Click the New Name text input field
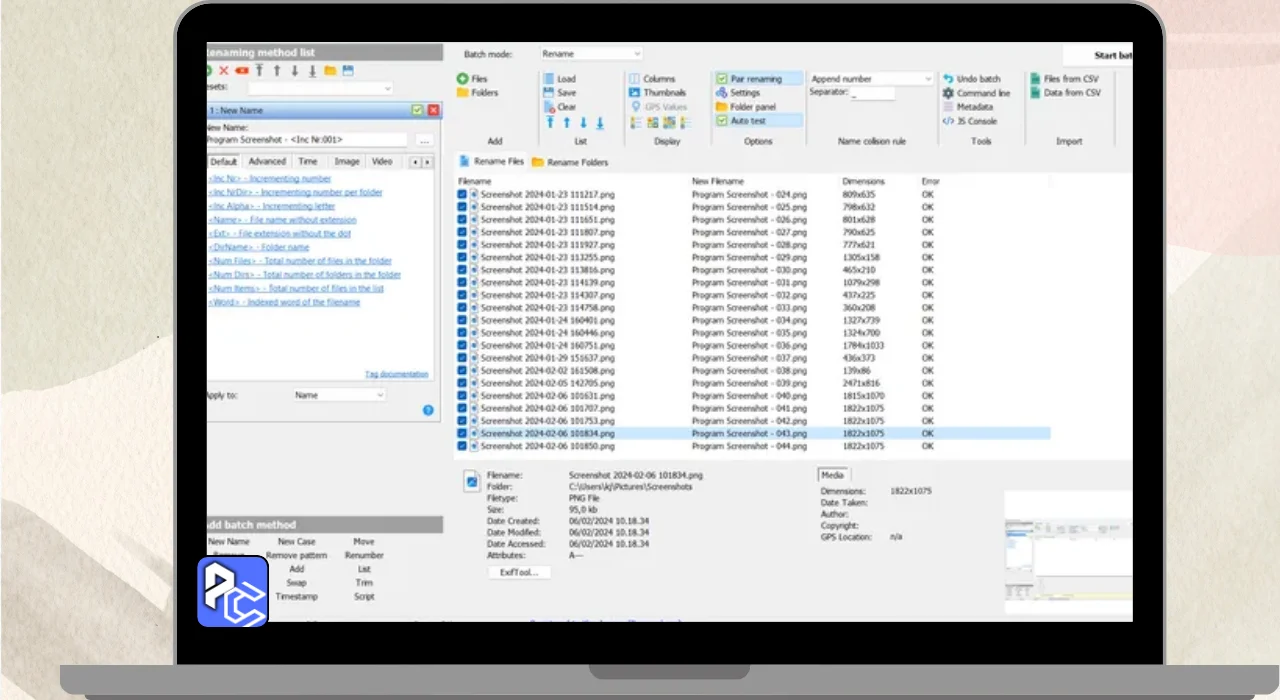The height and width of the screenshot is (700, 1280). (x=306, y=140)
